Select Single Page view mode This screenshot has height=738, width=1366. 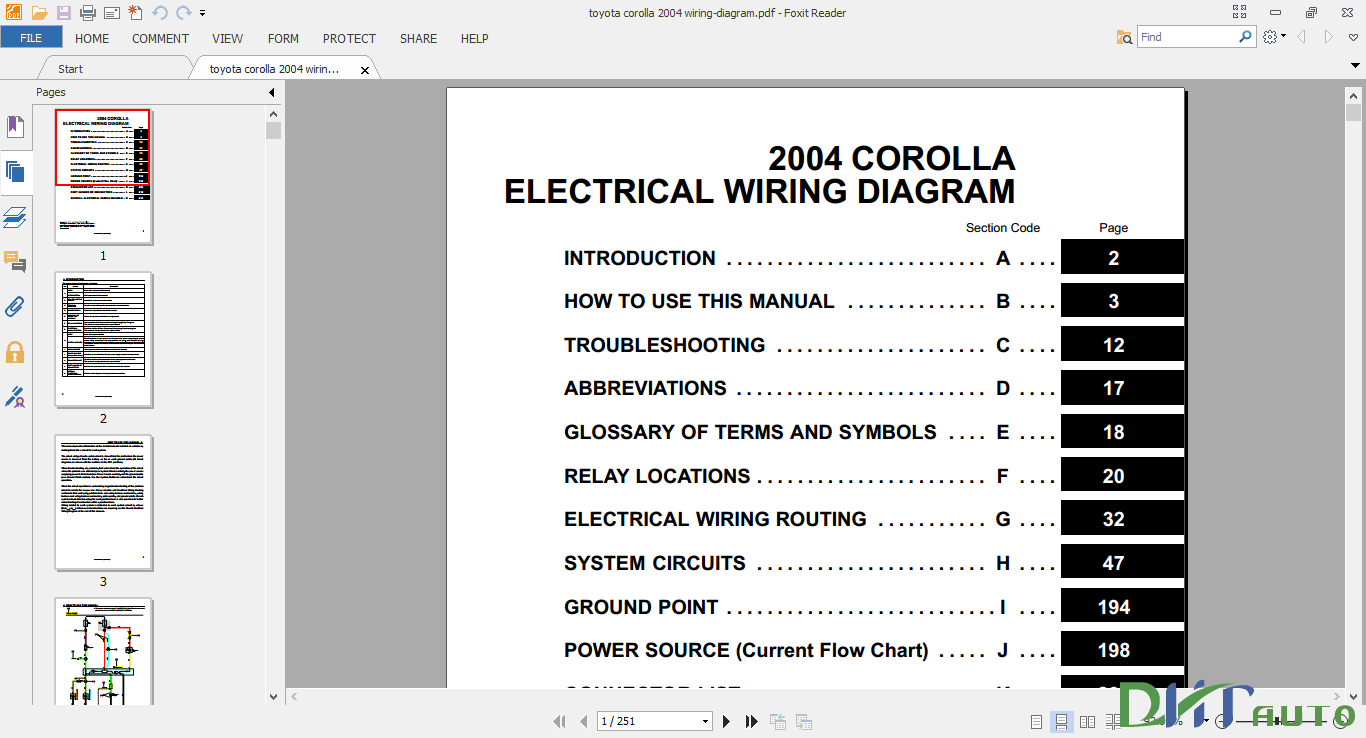(1037, 721)
